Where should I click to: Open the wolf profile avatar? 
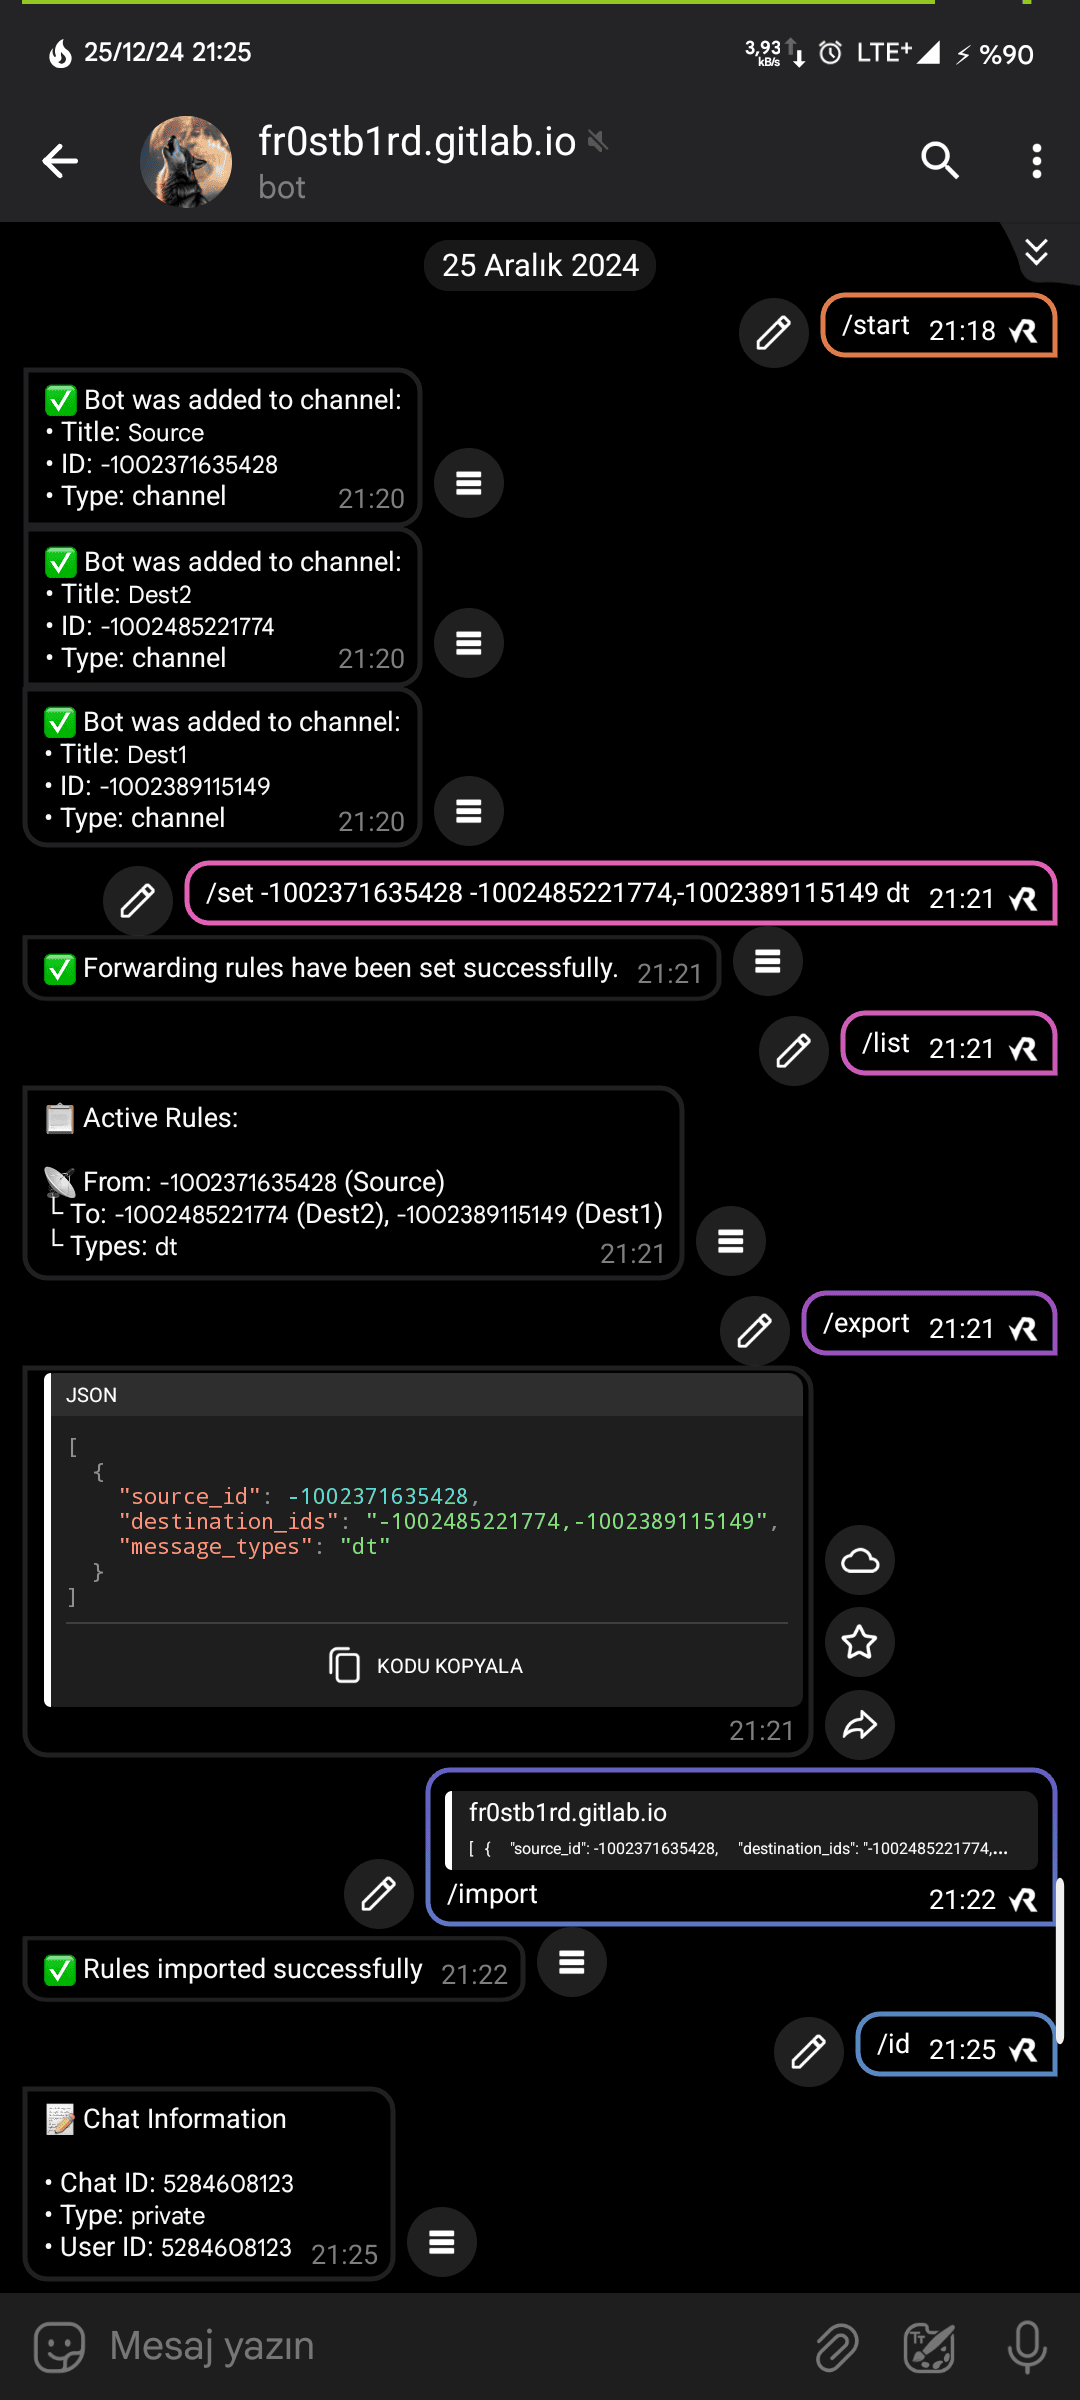[x=186, y=161]
